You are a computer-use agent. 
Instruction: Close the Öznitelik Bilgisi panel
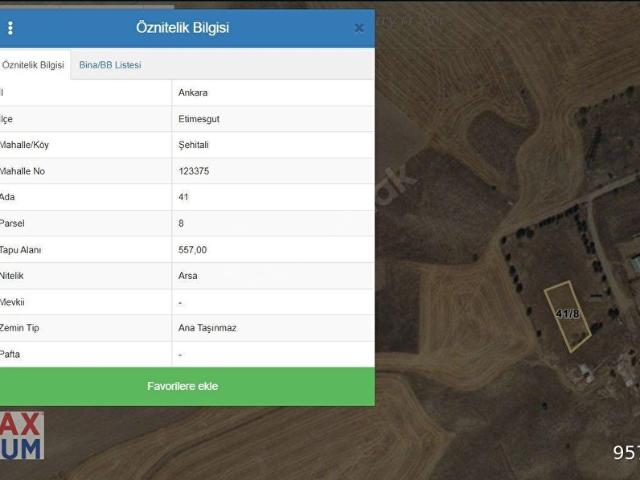pos(359,28)
